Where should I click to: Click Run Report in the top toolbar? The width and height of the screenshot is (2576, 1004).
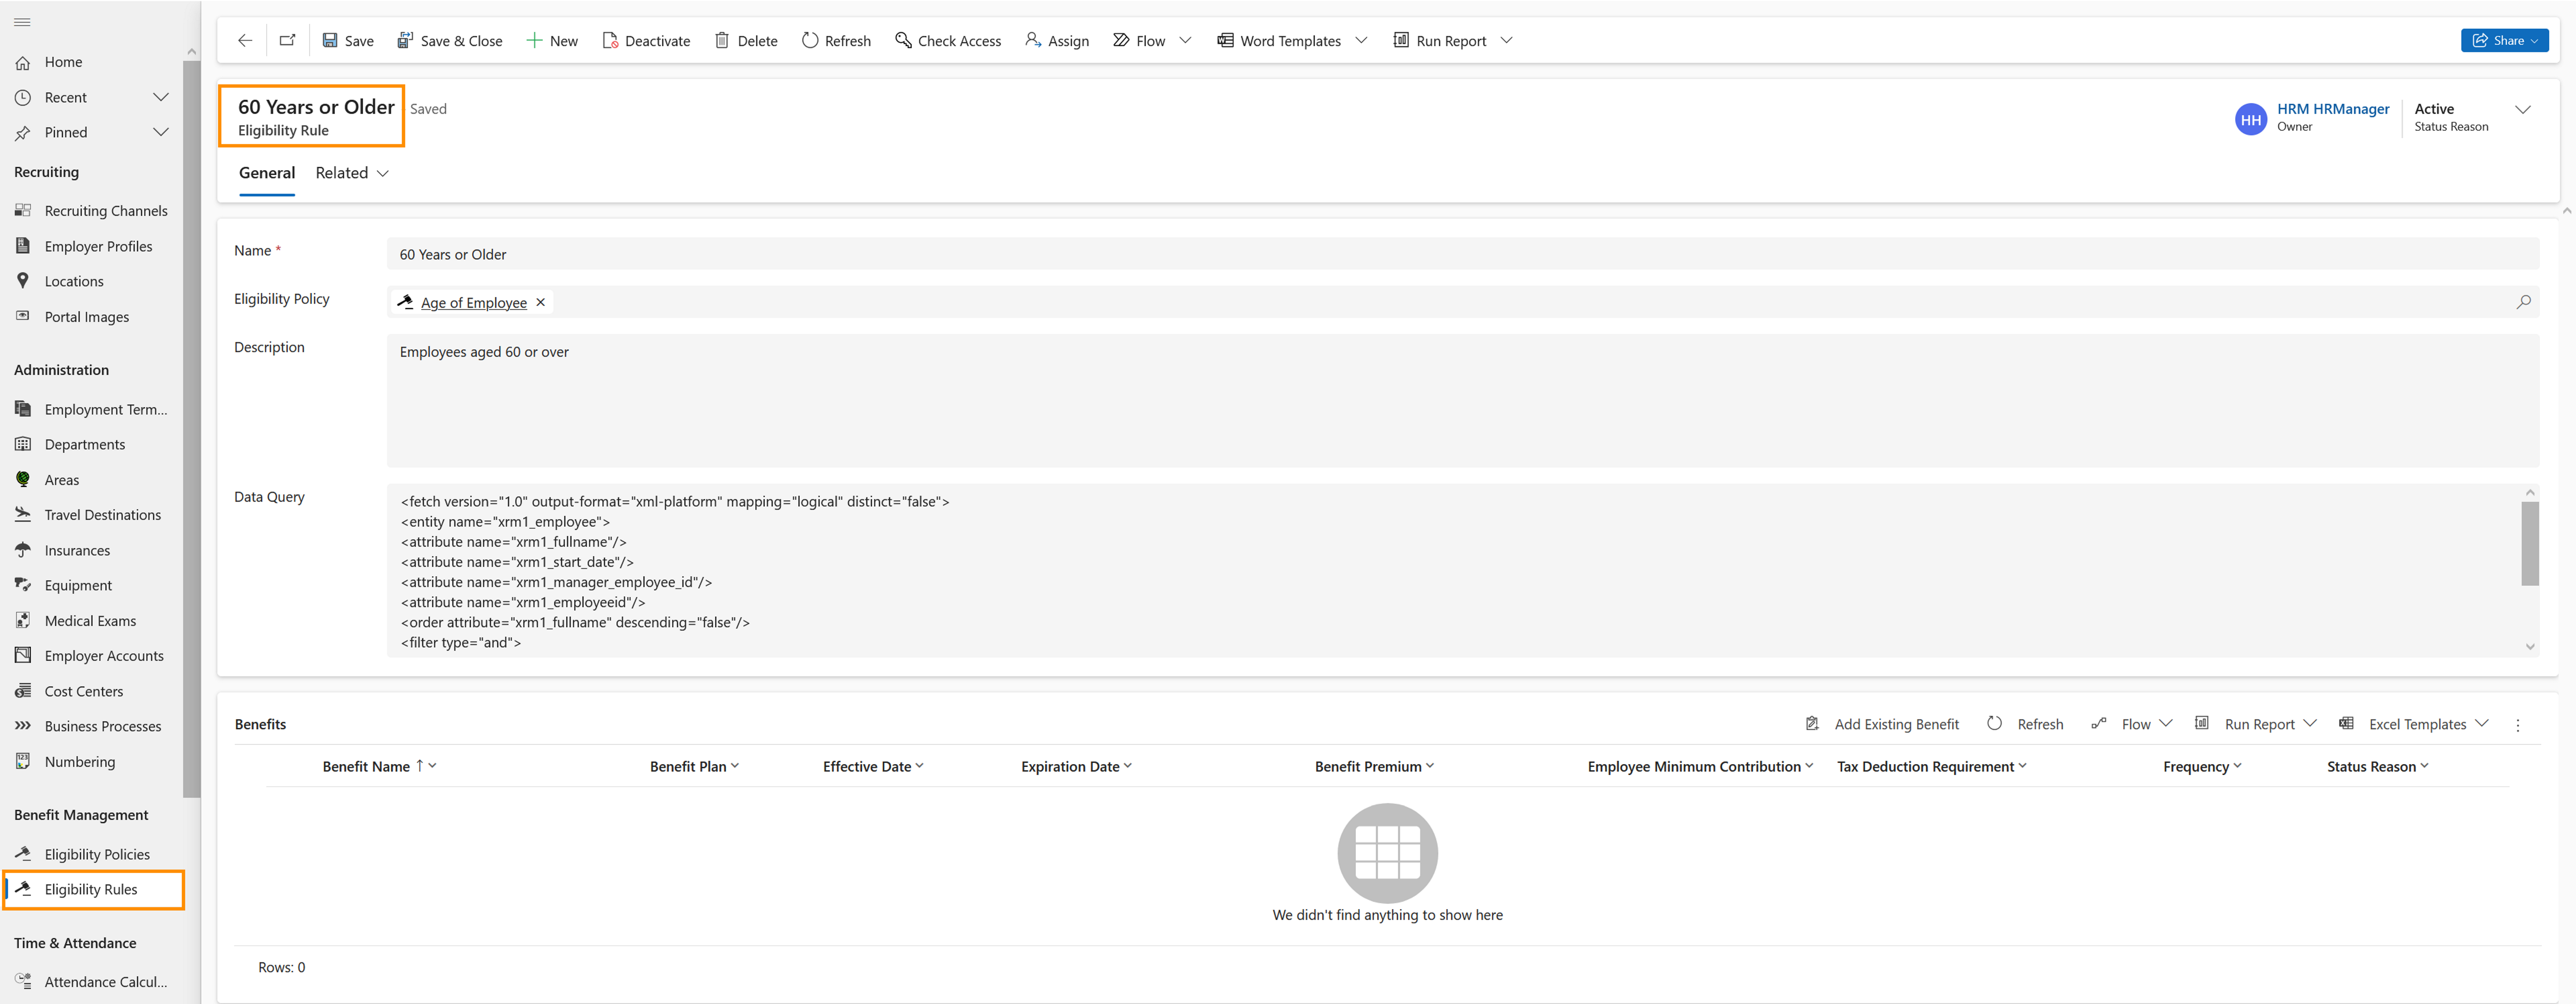click(1440, 41)
